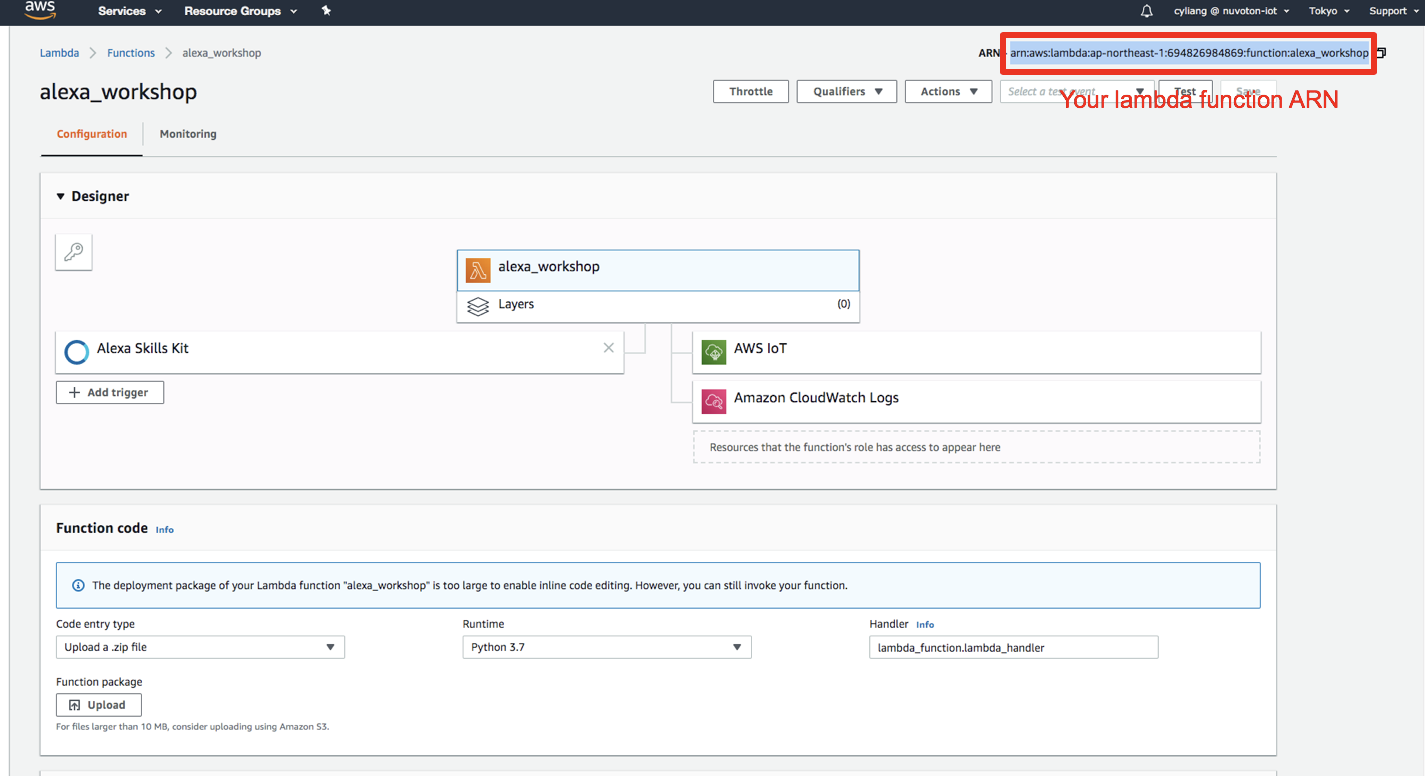Switch to the Configuration tab
The width and height of the screenshot is (1425, 776).
(x=92, y=134)
